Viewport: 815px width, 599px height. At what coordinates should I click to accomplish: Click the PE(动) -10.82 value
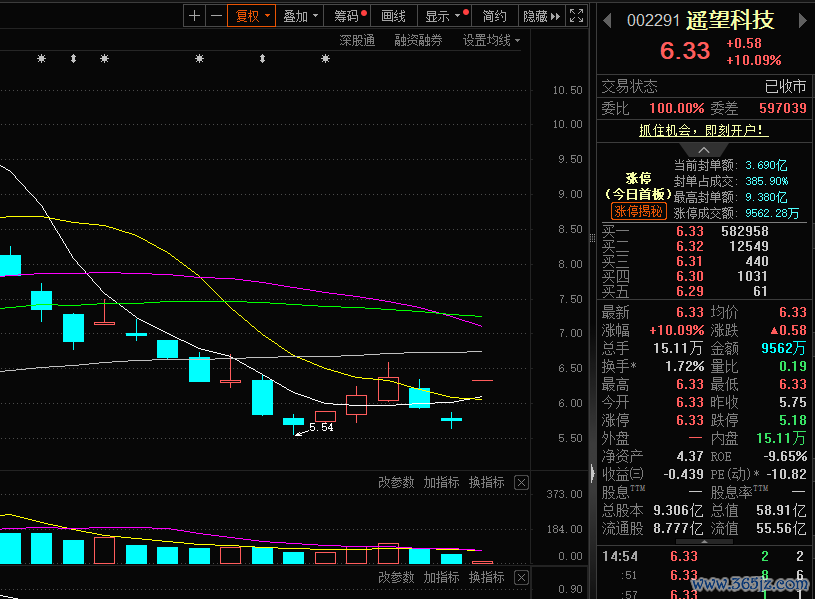pos(786,474)
